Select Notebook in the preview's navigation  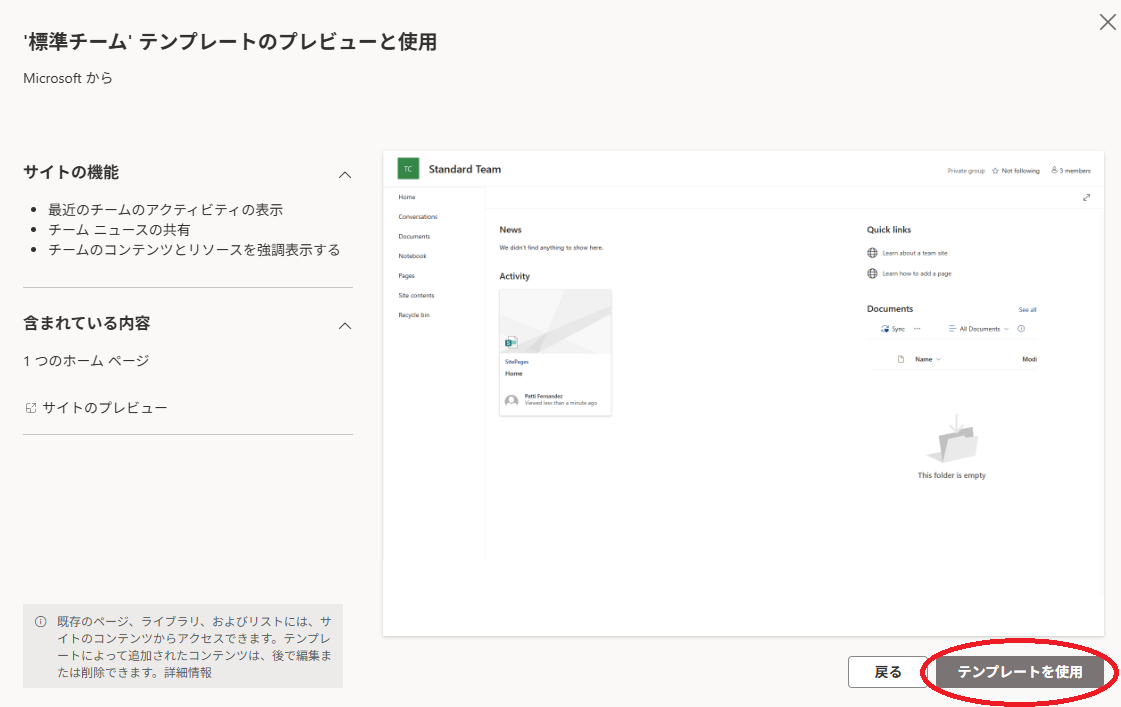(x=413, y=256)
